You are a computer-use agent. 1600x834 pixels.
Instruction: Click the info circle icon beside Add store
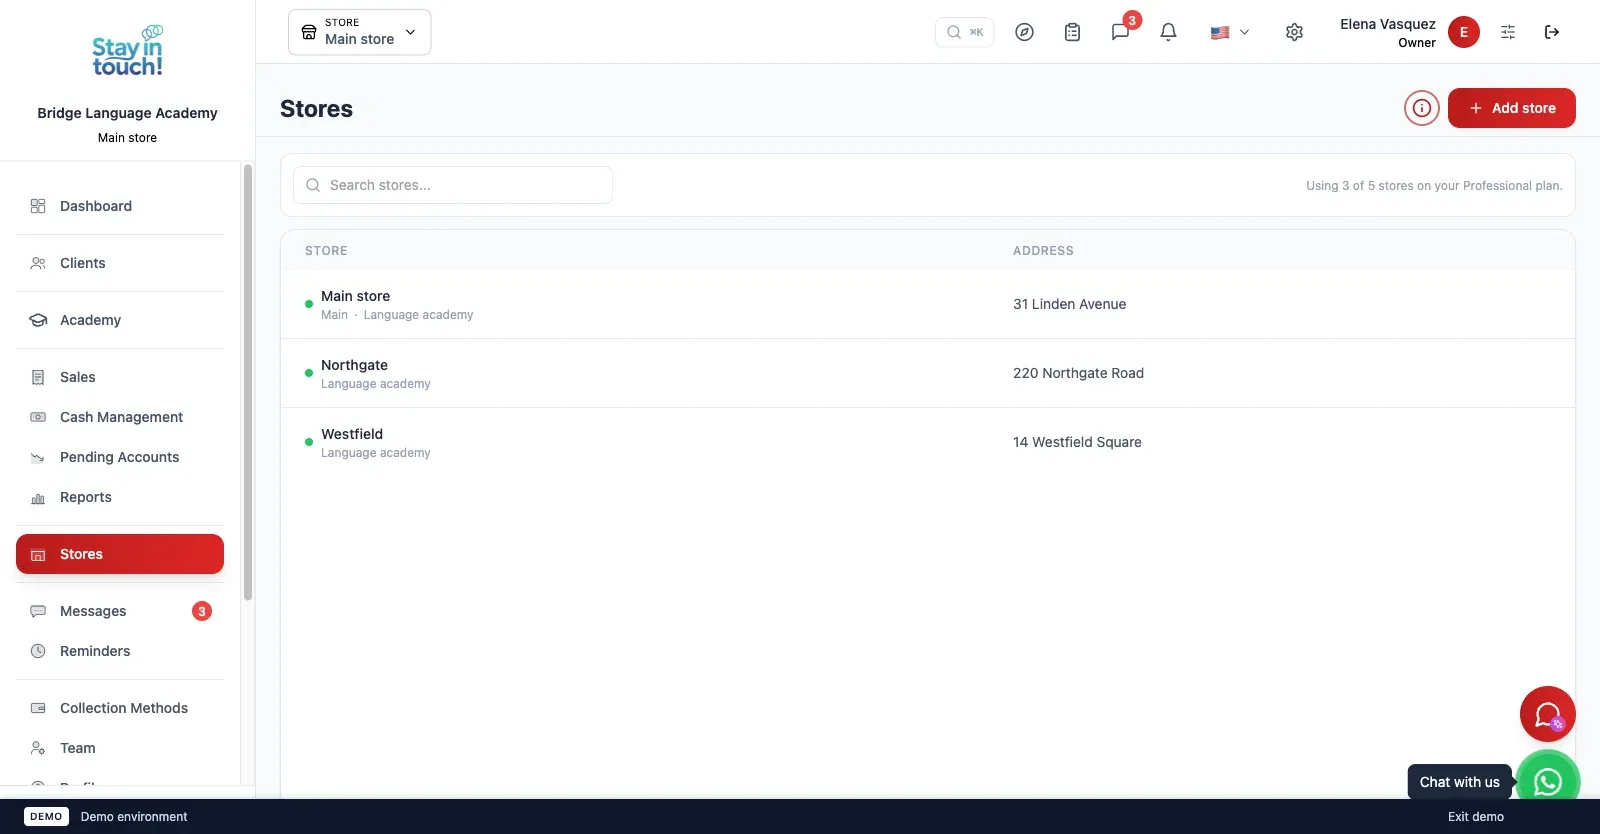point(1422,108)
